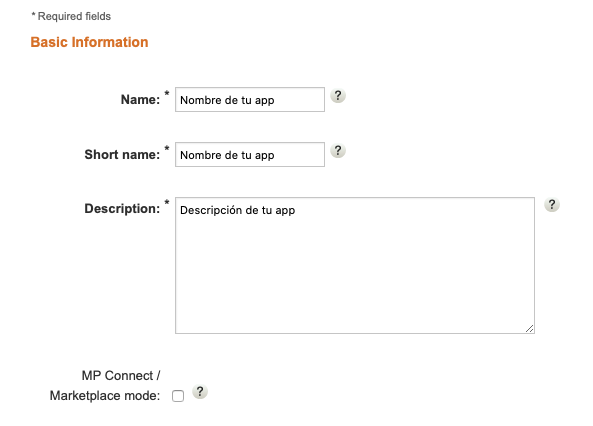Open the help tooltip beside the Name field
This screenshot has width=593, height=426.
click(338, 95)
